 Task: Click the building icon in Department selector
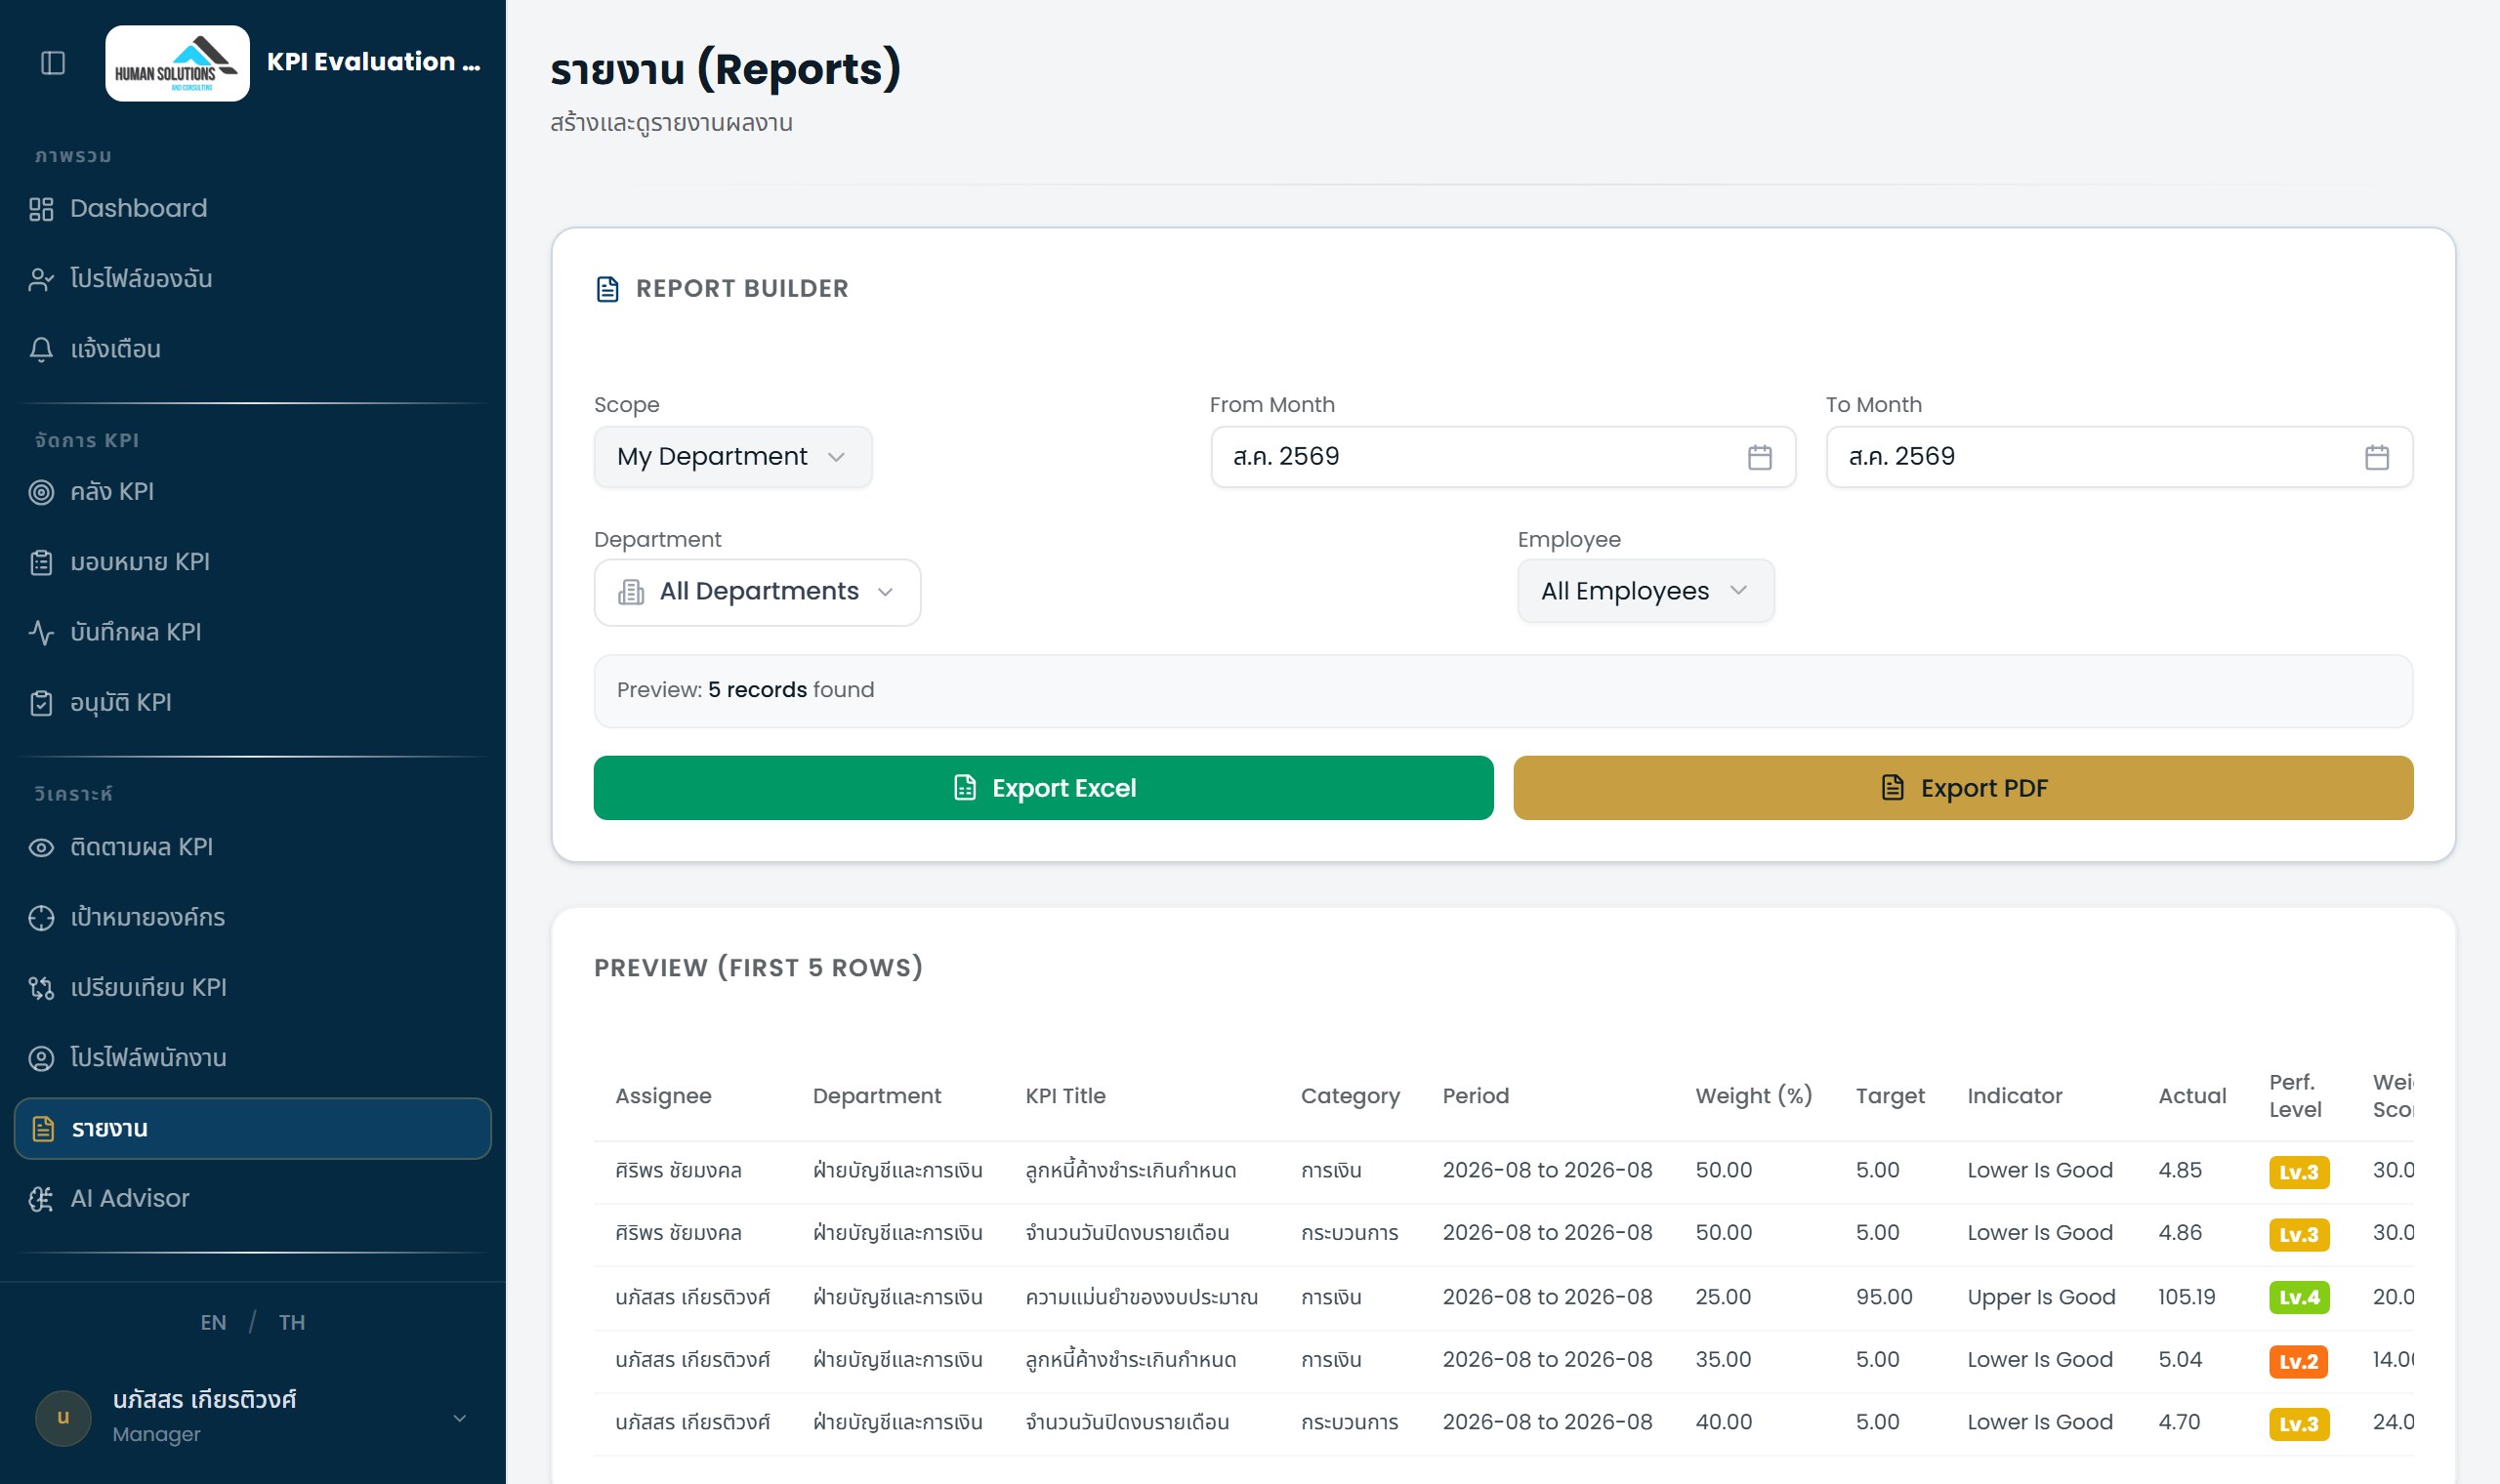tap(631, 592)
